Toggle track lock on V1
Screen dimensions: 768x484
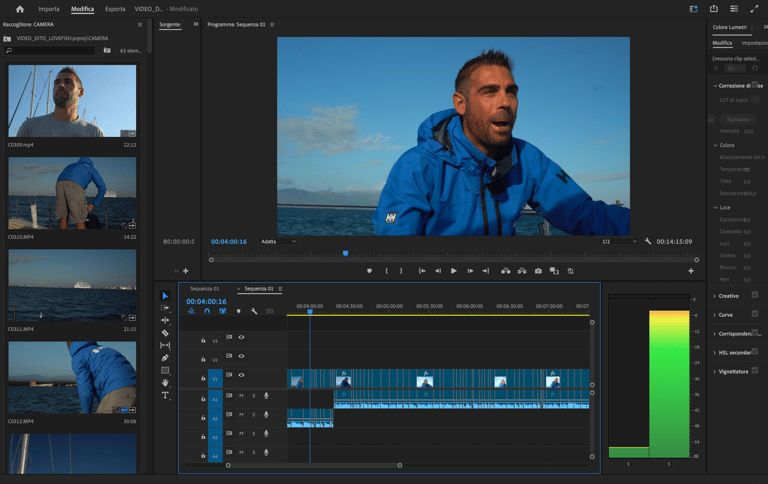(x=203, y=378)
